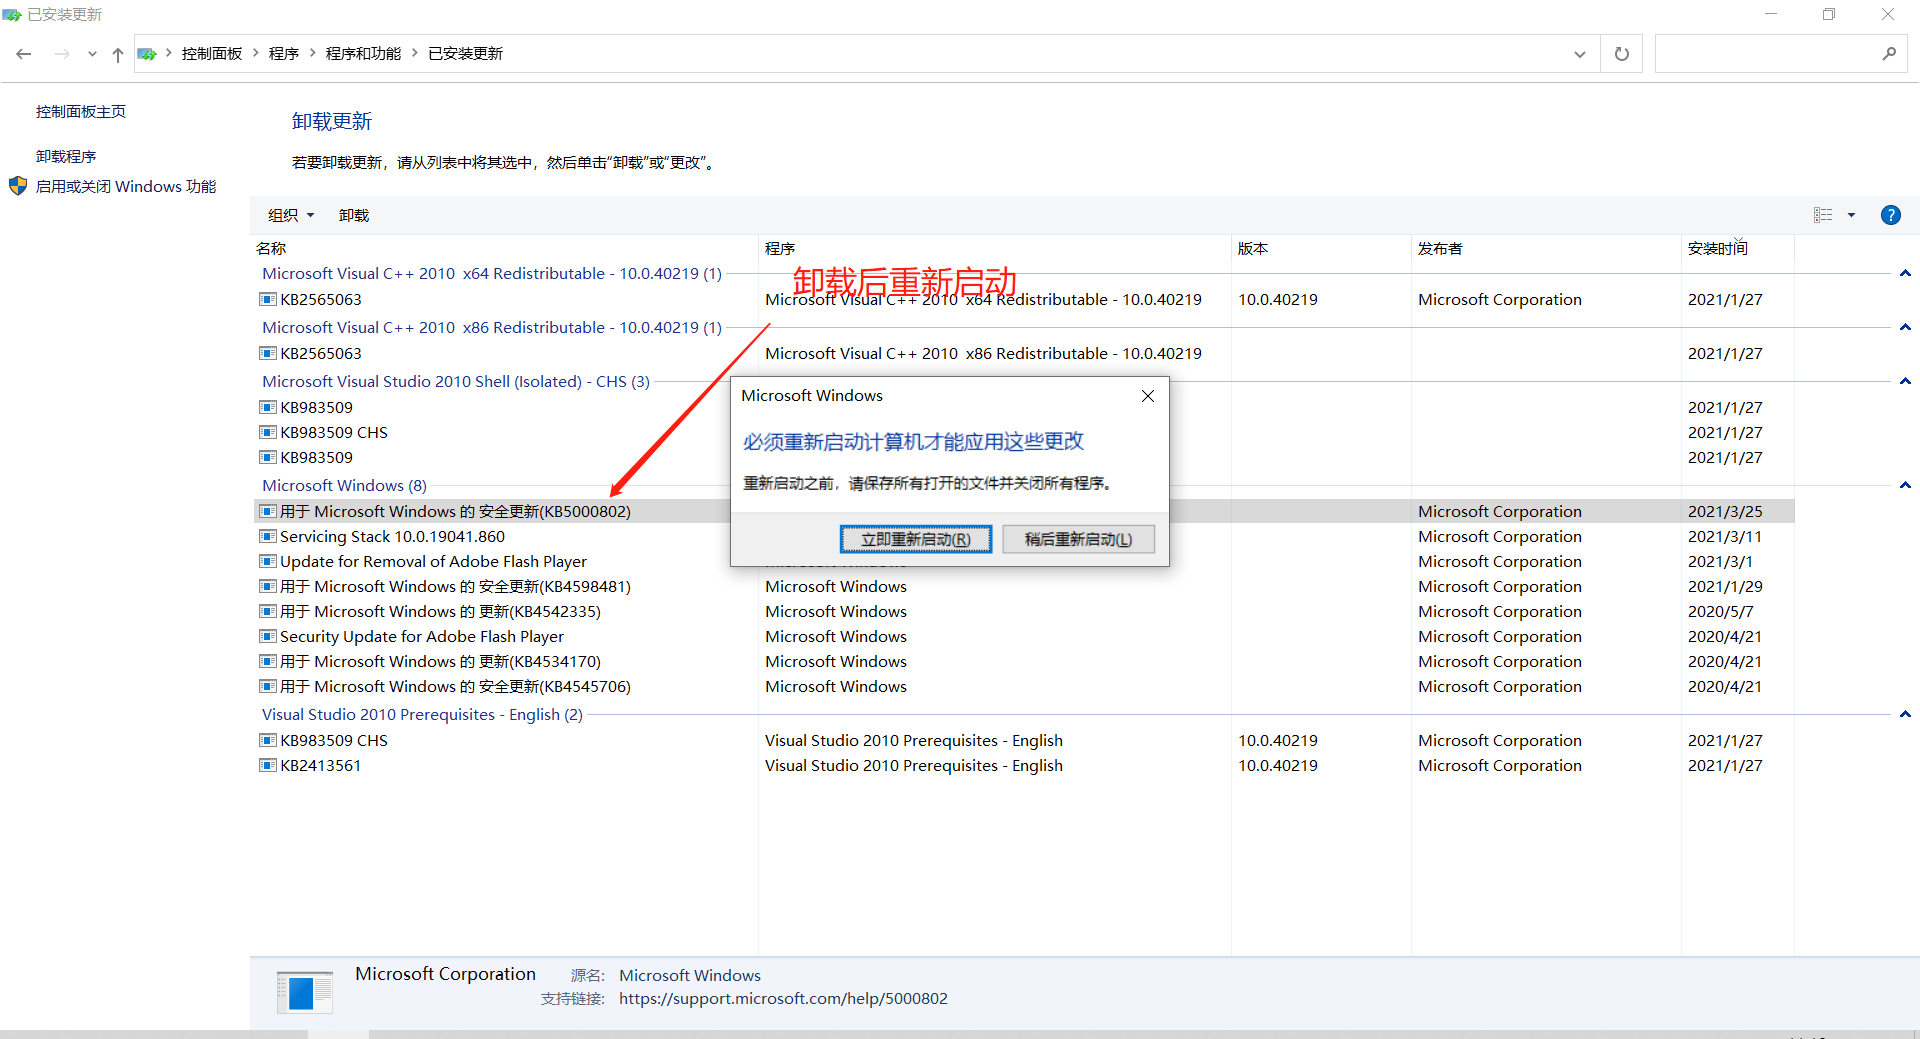Select security update KB4545706
The height and width of the screenshot is (1039, 1920).
[455, 687]
